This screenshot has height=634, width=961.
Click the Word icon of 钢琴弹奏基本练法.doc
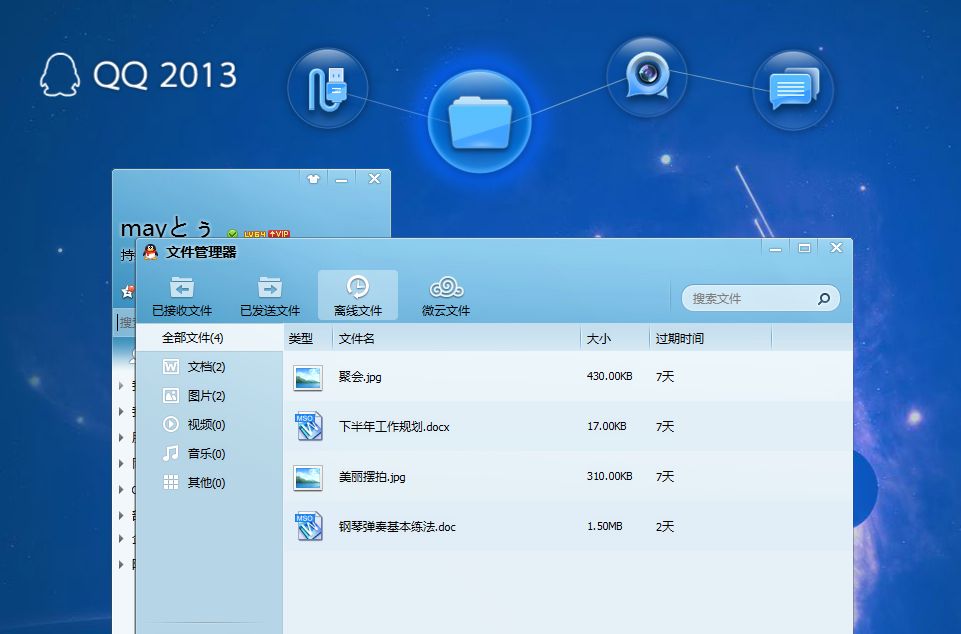point(308,526)
